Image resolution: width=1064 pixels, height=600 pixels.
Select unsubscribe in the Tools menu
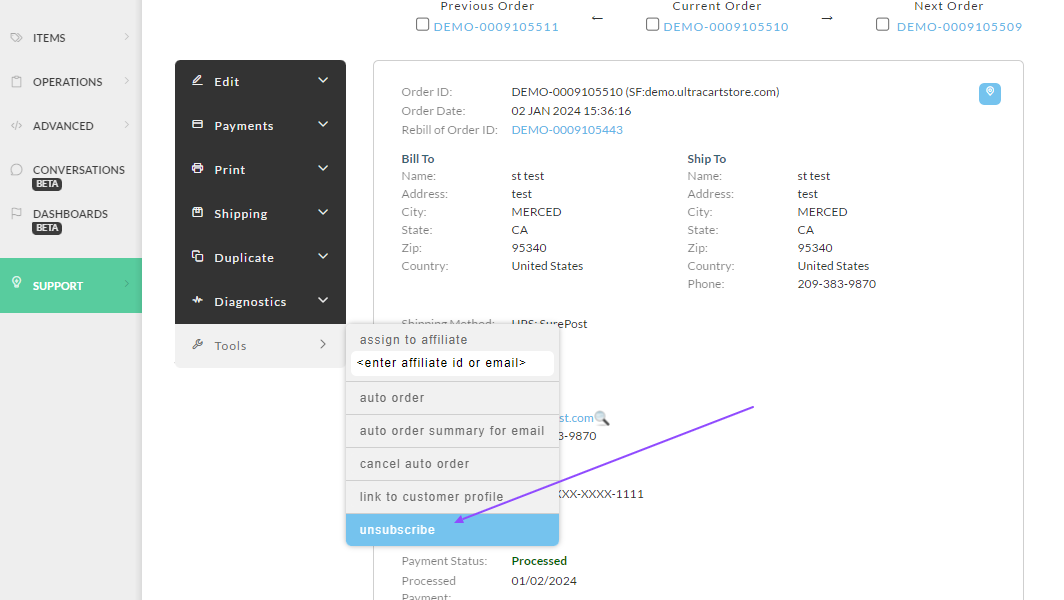tap(453, 529)
